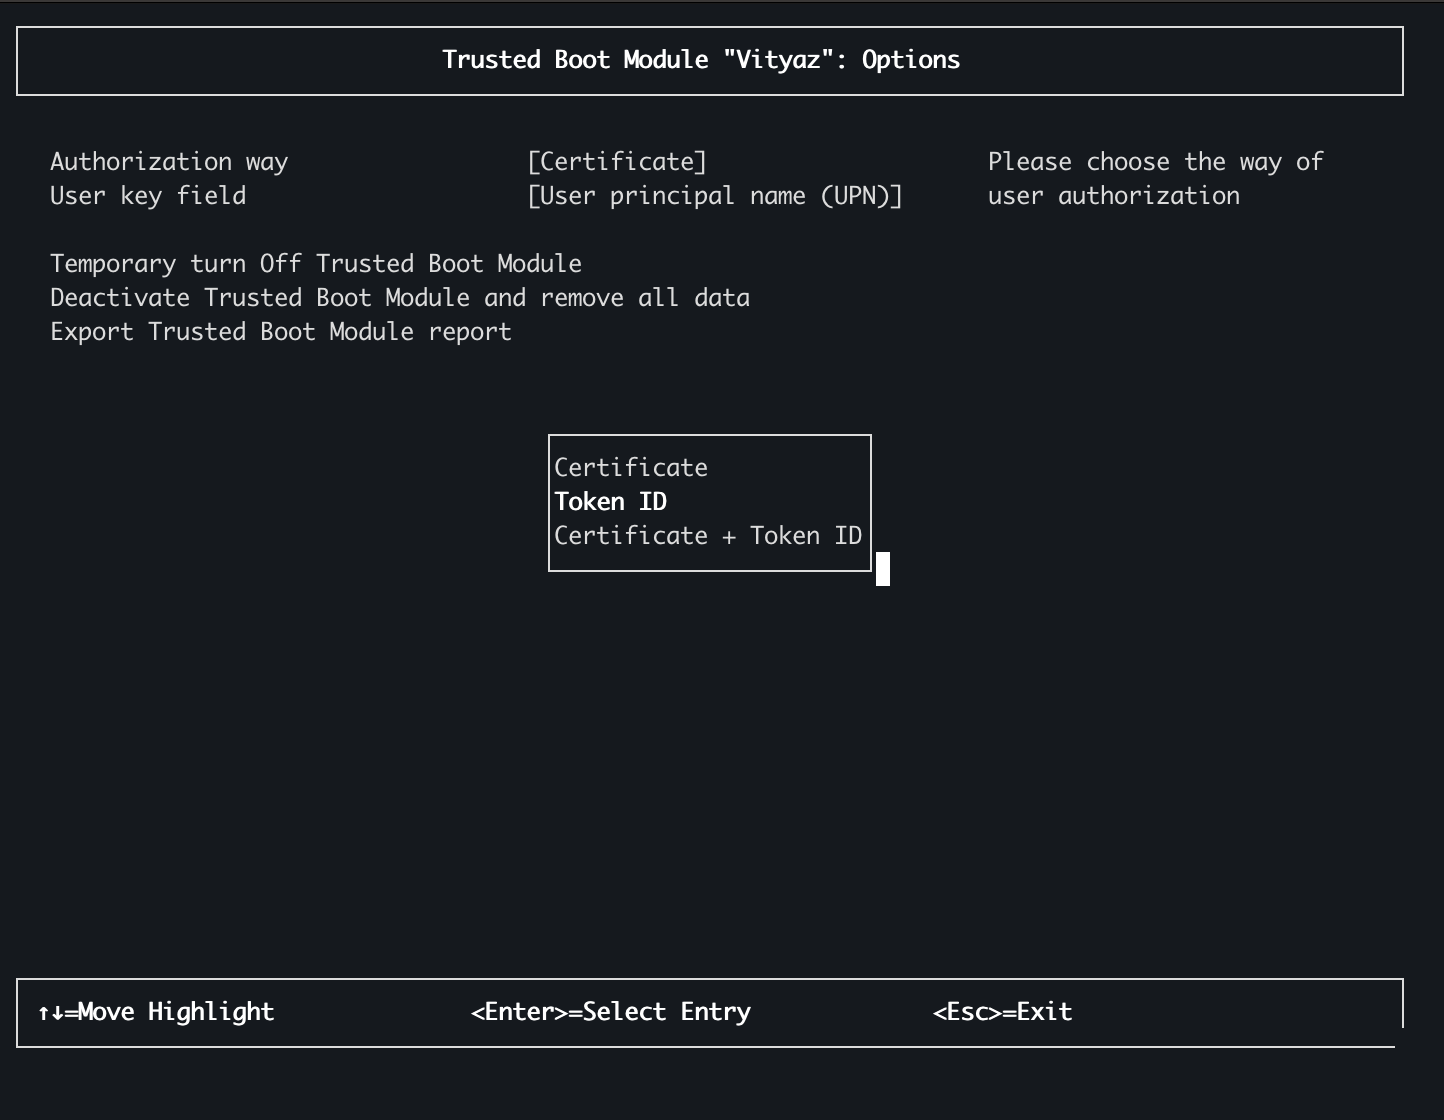Choose the highlighted Token ID entry

point(610,502)
